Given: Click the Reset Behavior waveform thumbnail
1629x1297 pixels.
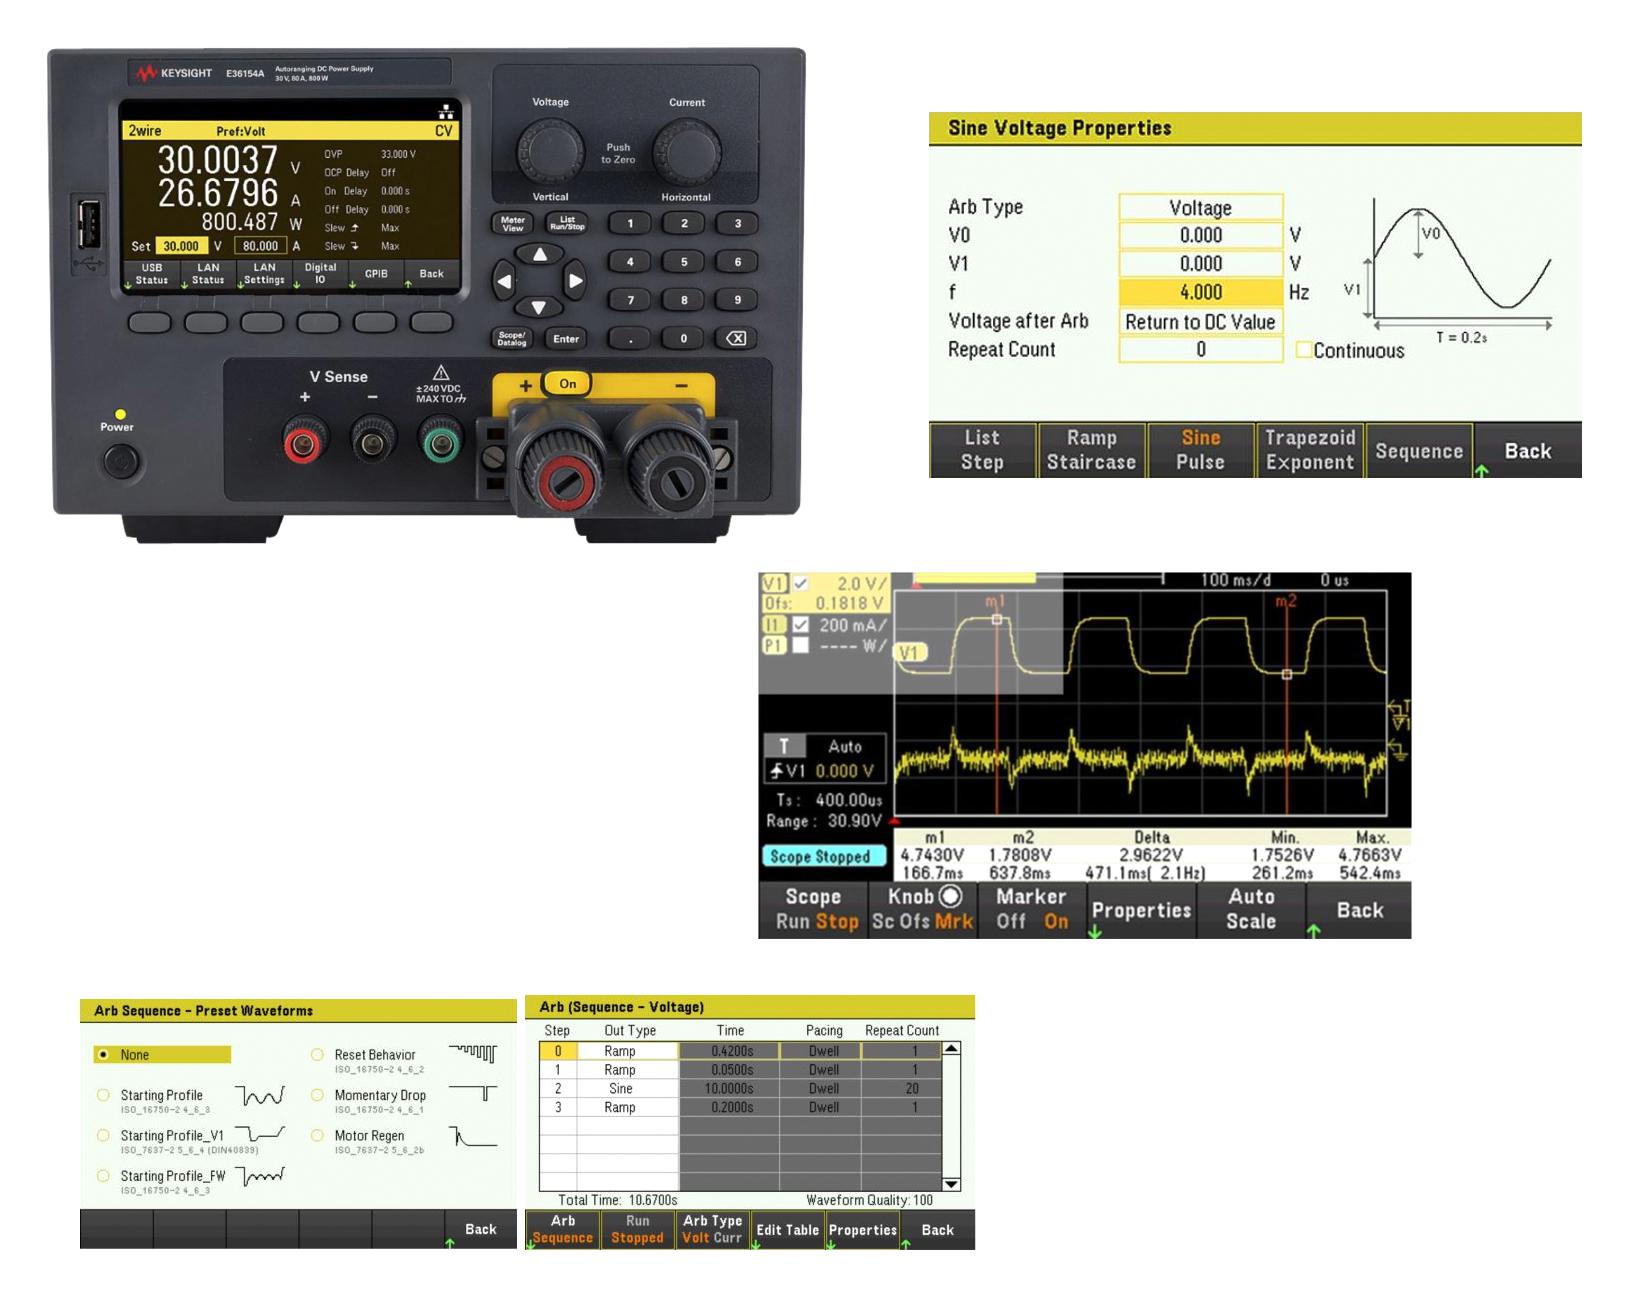Looking at the screenshot, I should pyautogui.click(x=473, y=1053).
